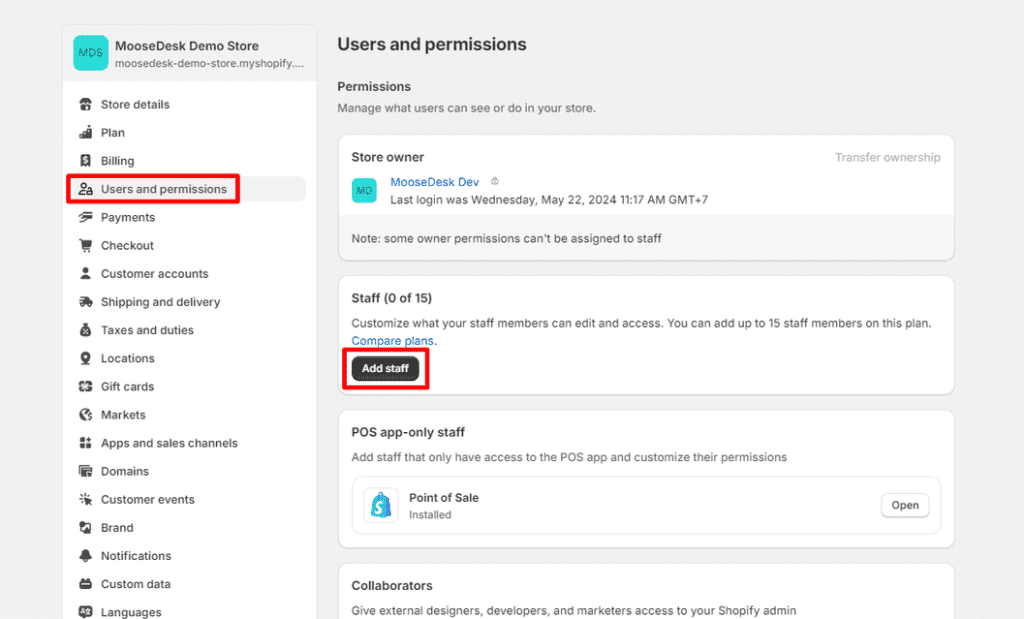The image size is (1024, 619).
Task: Click the Customer accounts person icon
Action: tap(86, 274)
